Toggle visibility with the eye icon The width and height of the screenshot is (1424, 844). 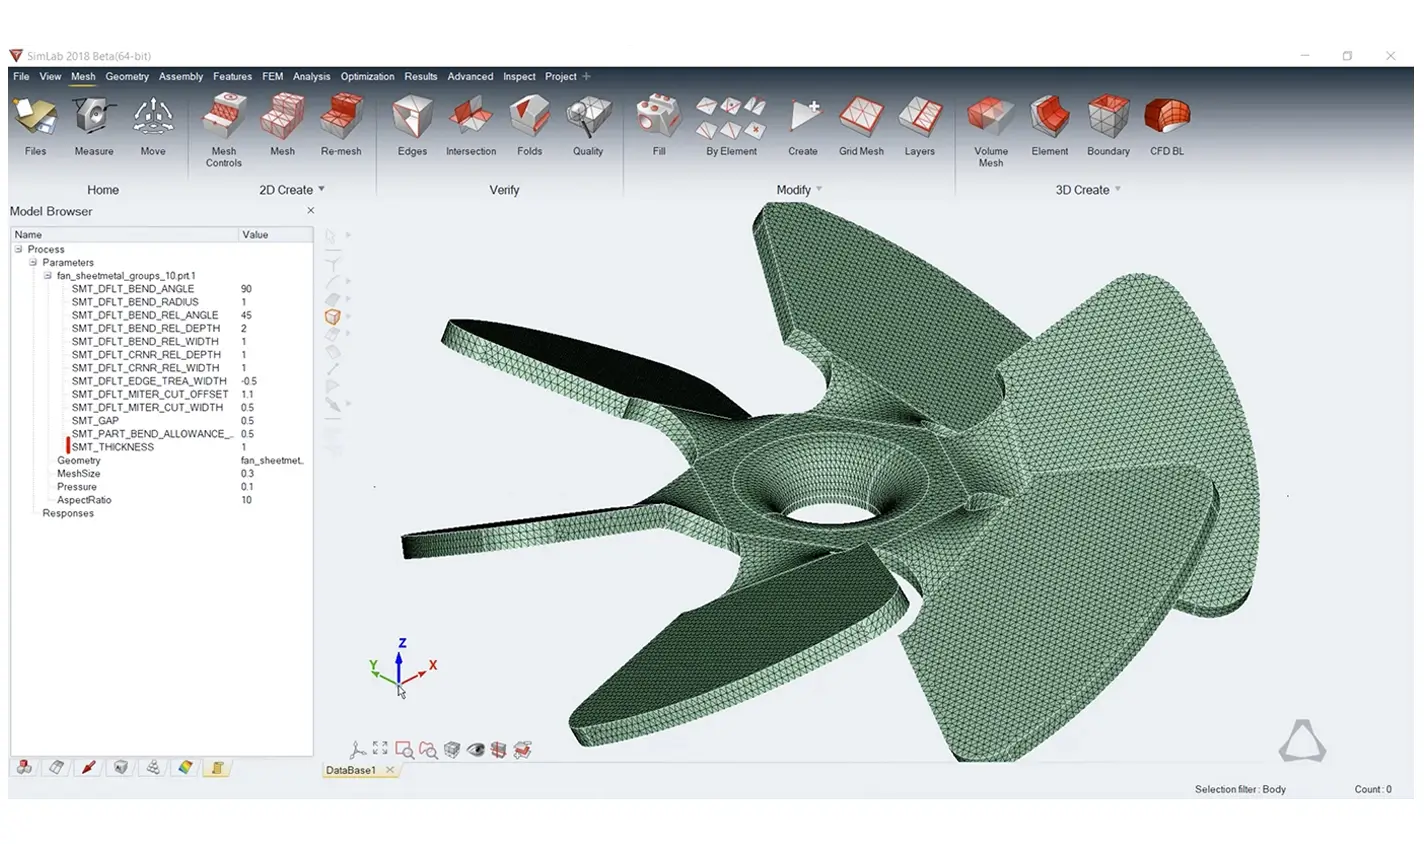point(475,750)
